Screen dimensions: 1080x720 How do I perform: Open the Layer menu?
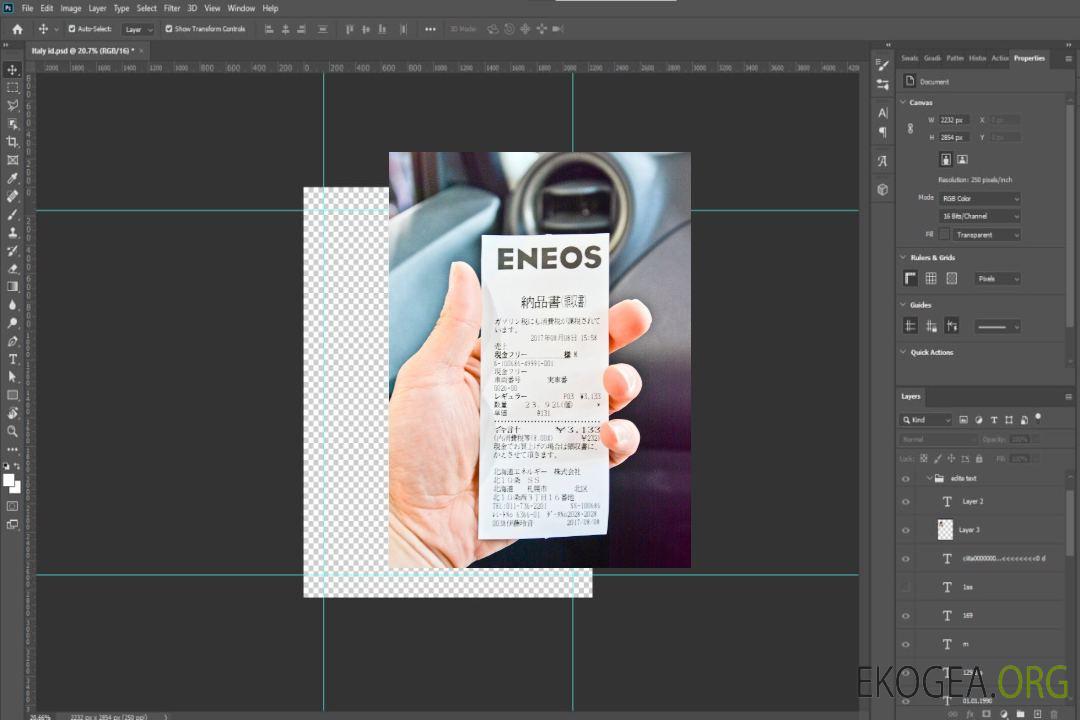[x=97, y=8]
